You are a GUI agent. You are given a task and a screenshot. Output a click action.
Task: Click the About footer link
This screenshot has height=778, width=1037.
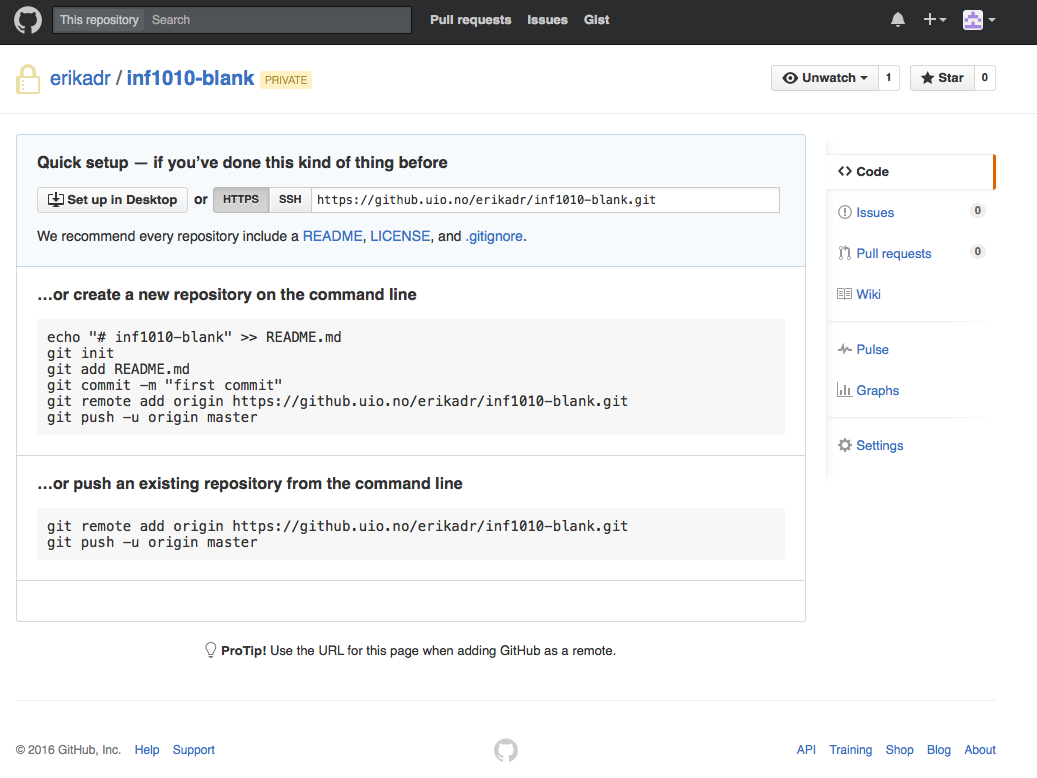pyautogui.click(x=979, y=750)
